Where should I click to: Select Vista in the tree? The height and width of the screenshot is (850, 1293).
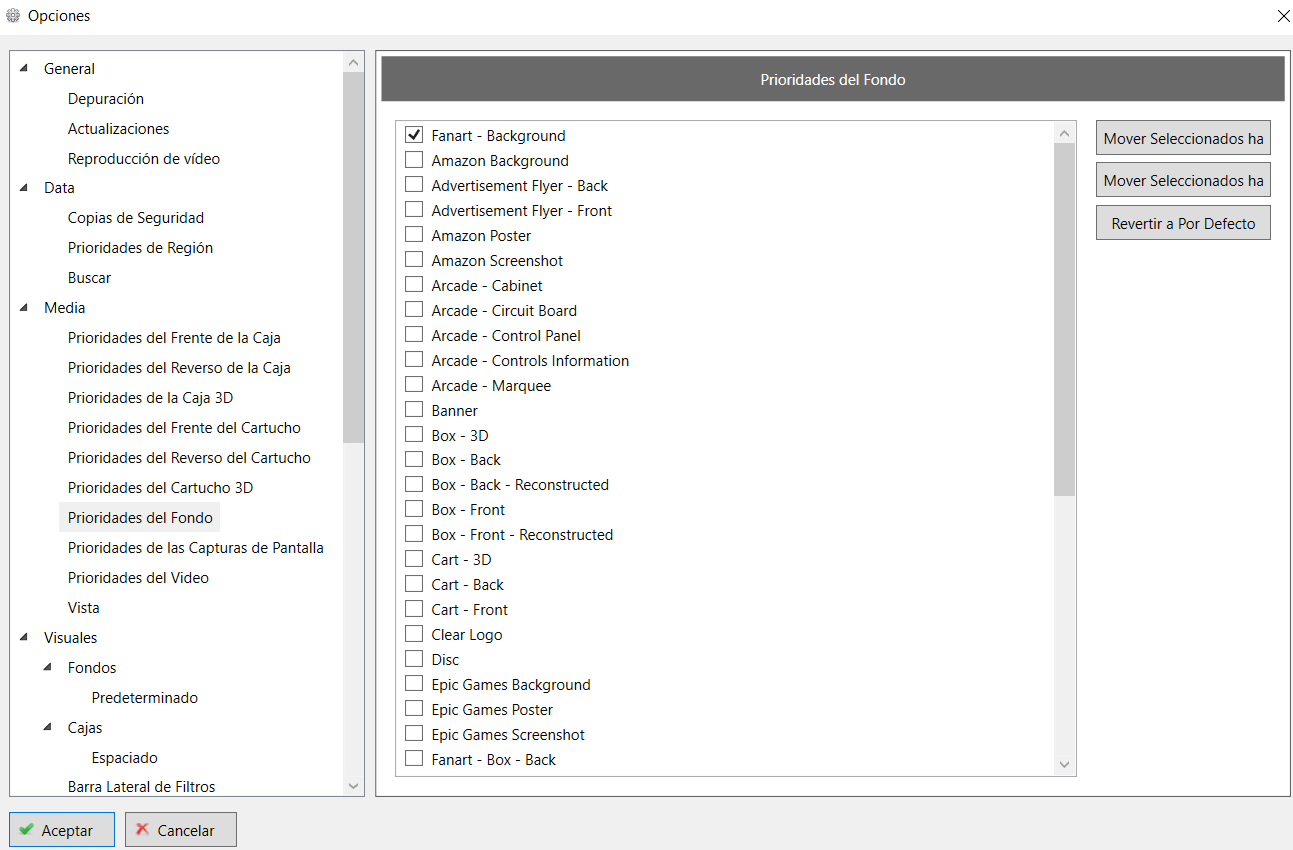point(84,608)
